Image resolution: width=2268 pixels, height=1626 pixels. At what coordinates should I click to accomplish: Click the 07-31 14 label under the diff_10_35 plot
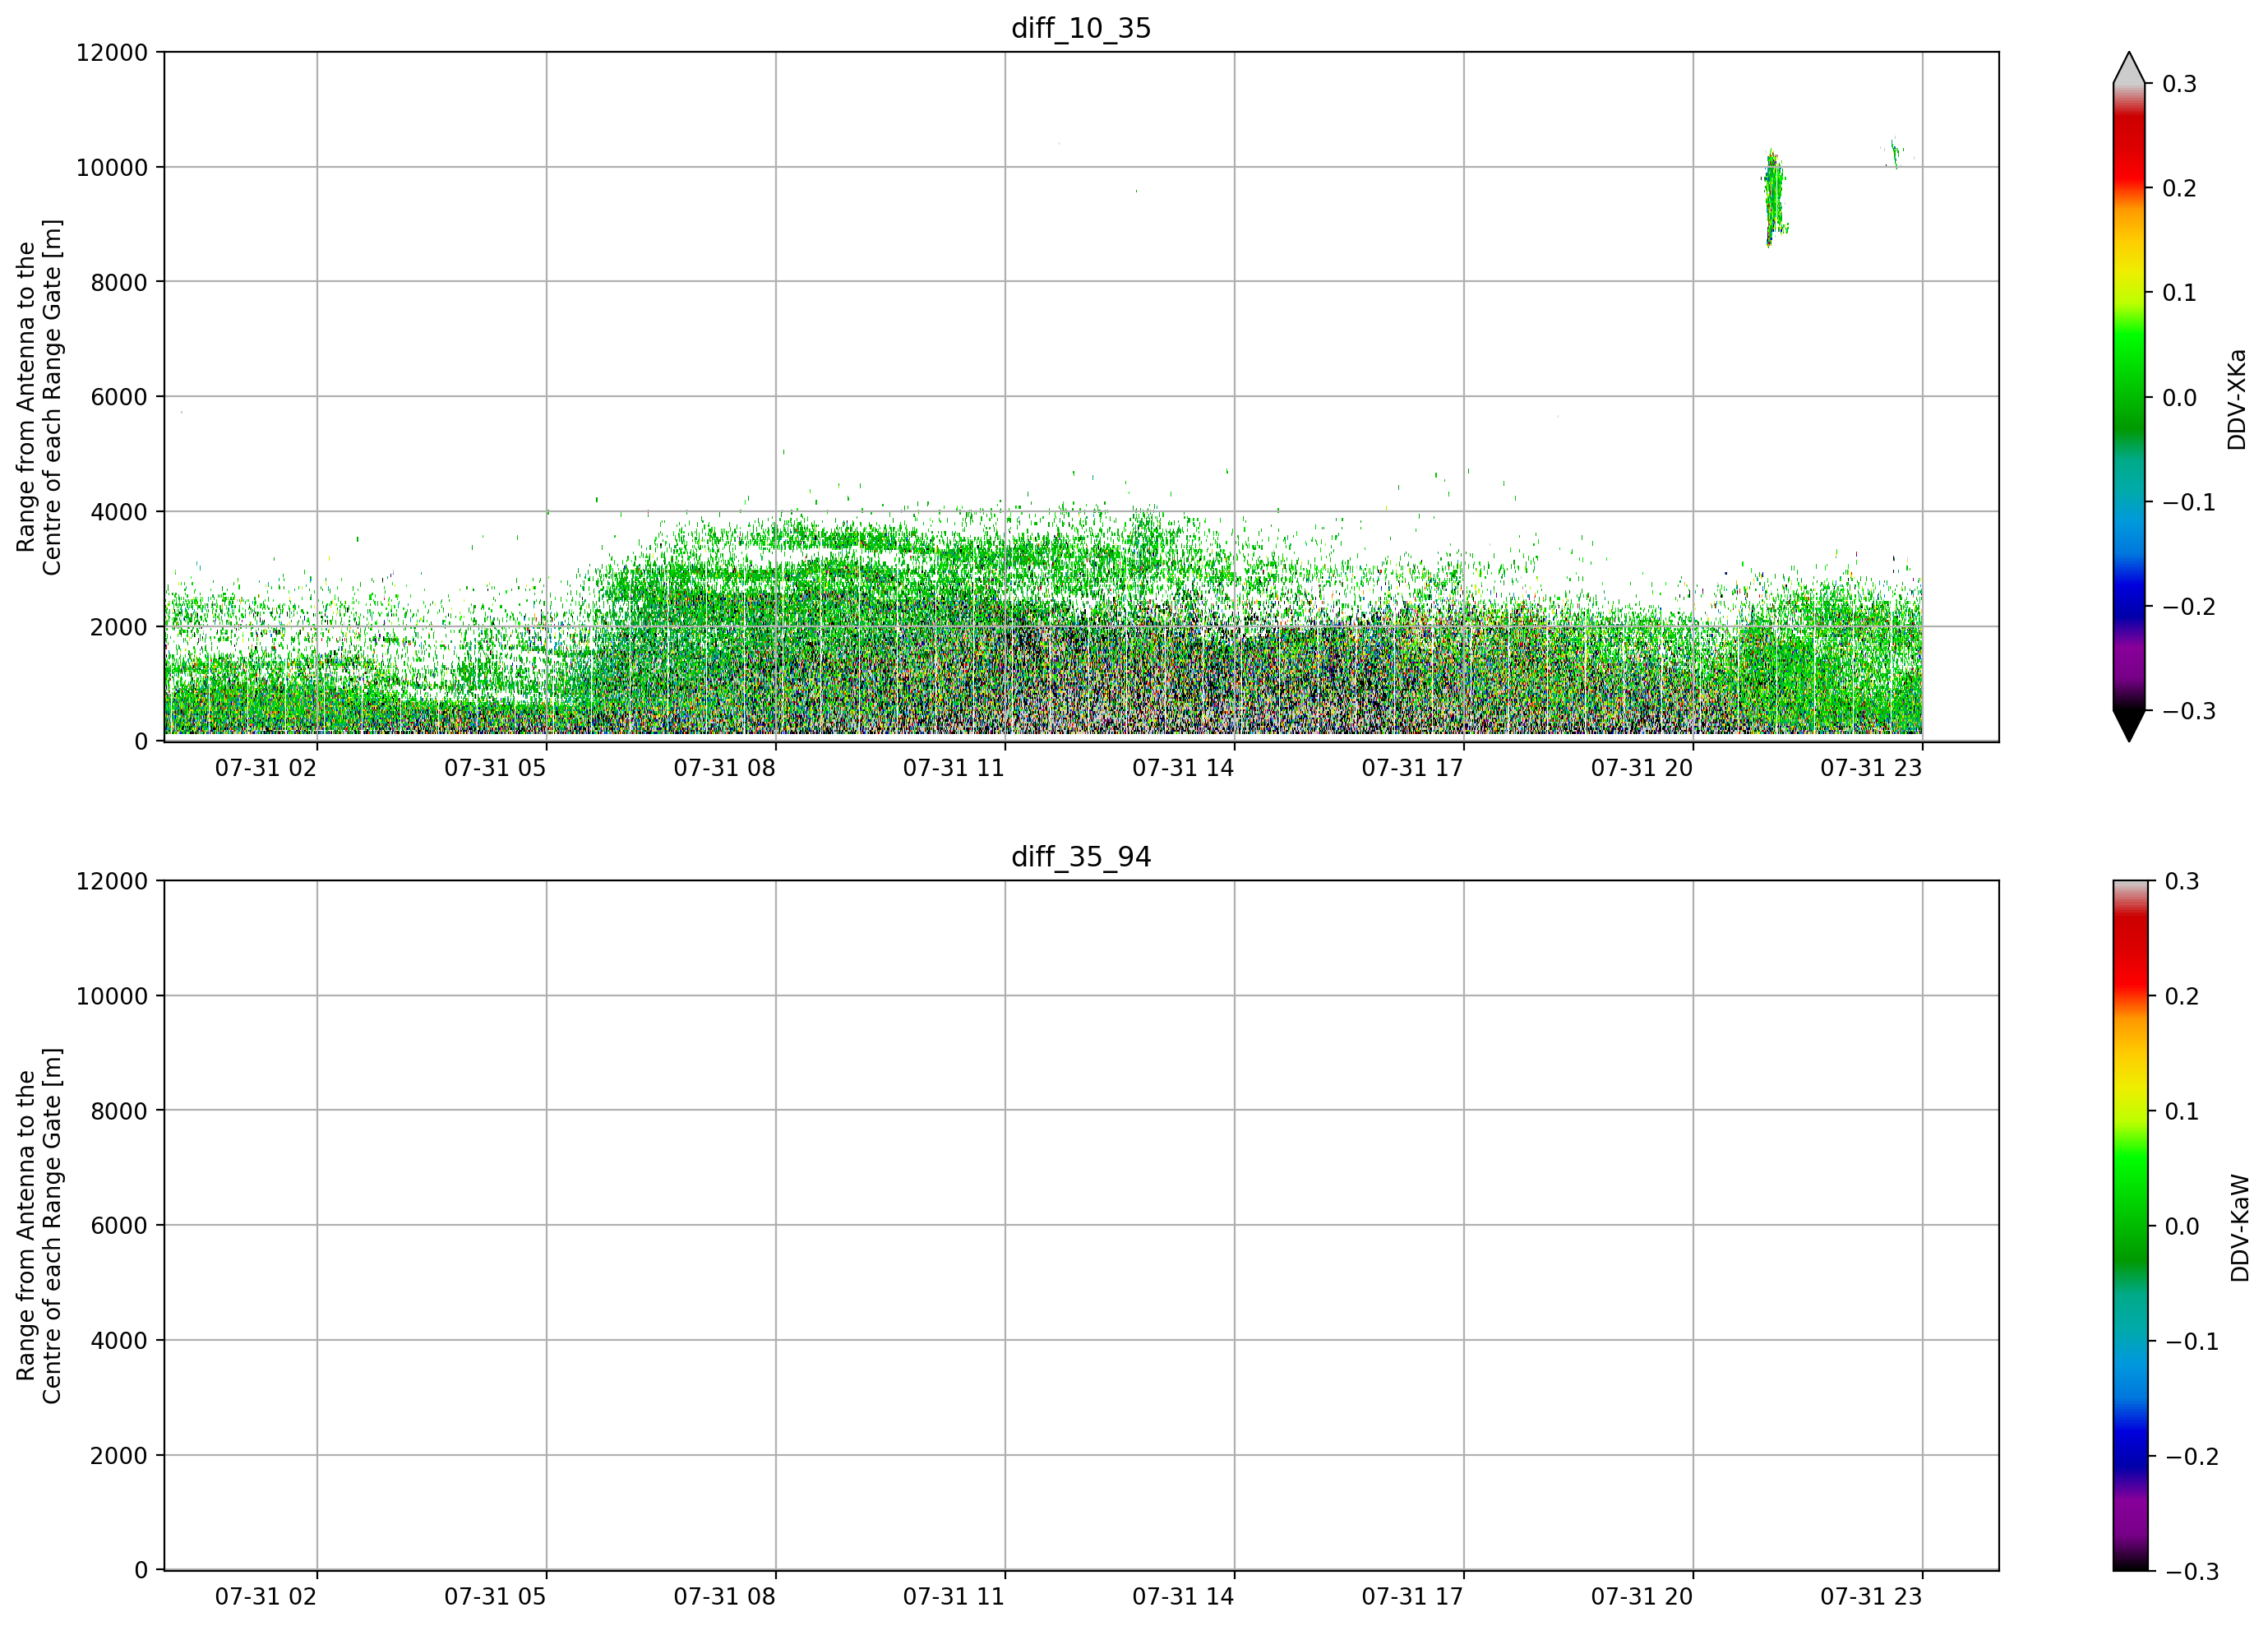tap(1183, 768)
